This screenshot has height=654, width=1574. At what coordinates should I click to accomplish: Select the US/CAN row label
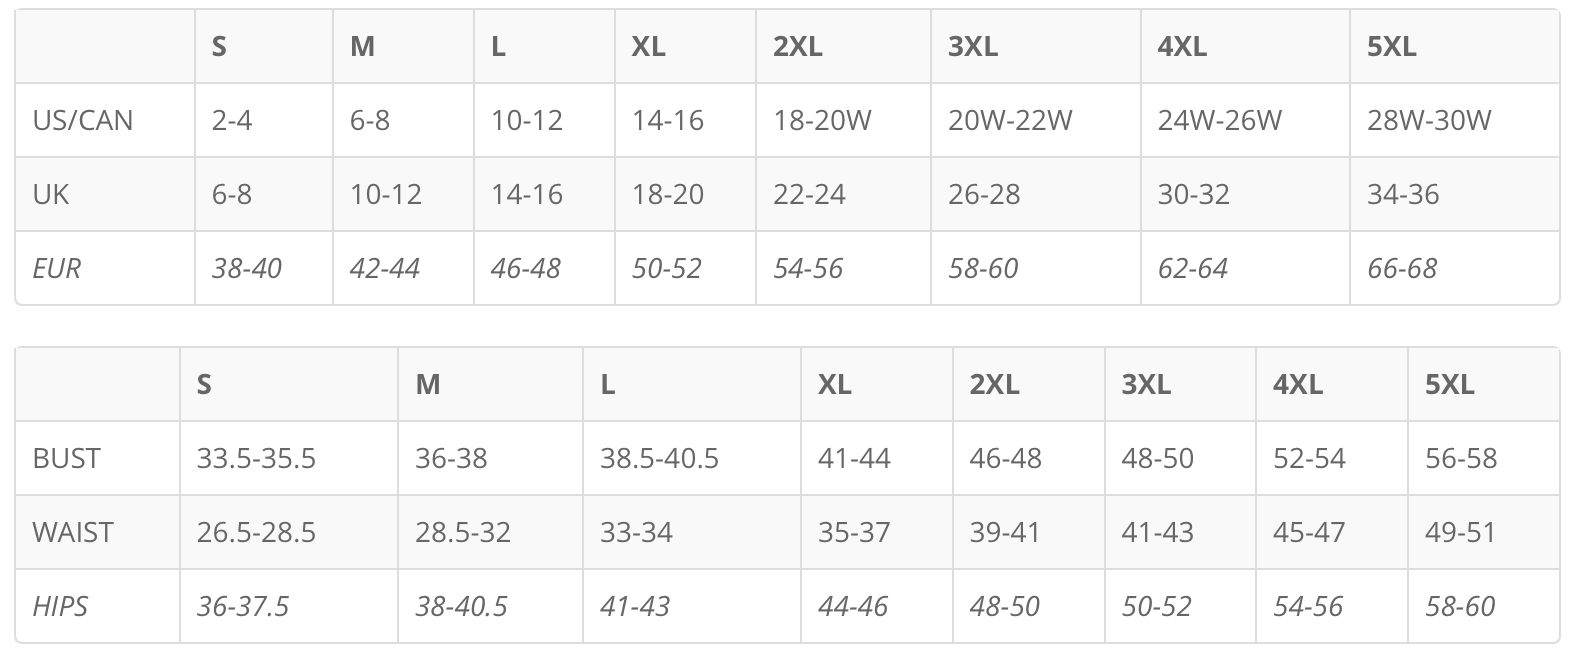point(83,120)
